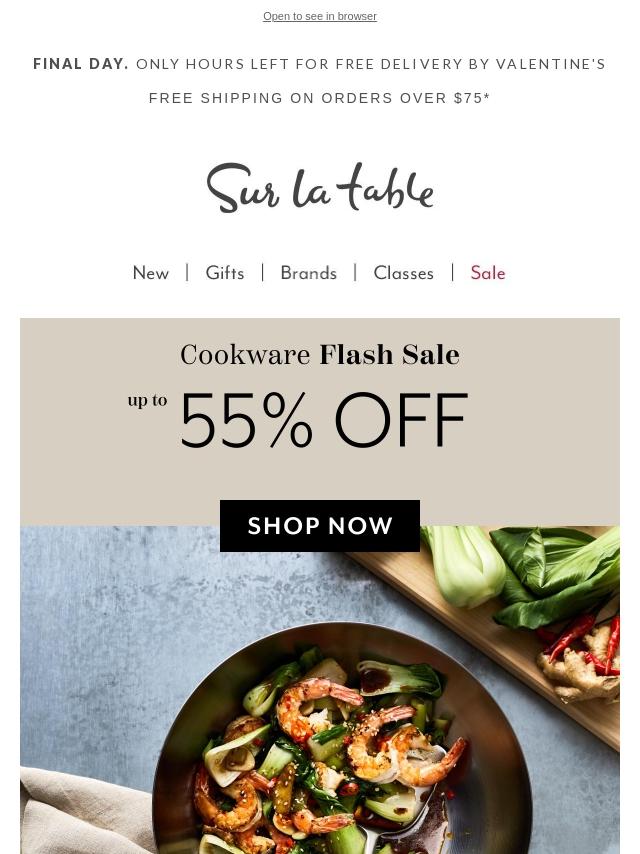
Task: Click the FINAL DAY Valentine's delivery banner
Action: pos(320,64)
